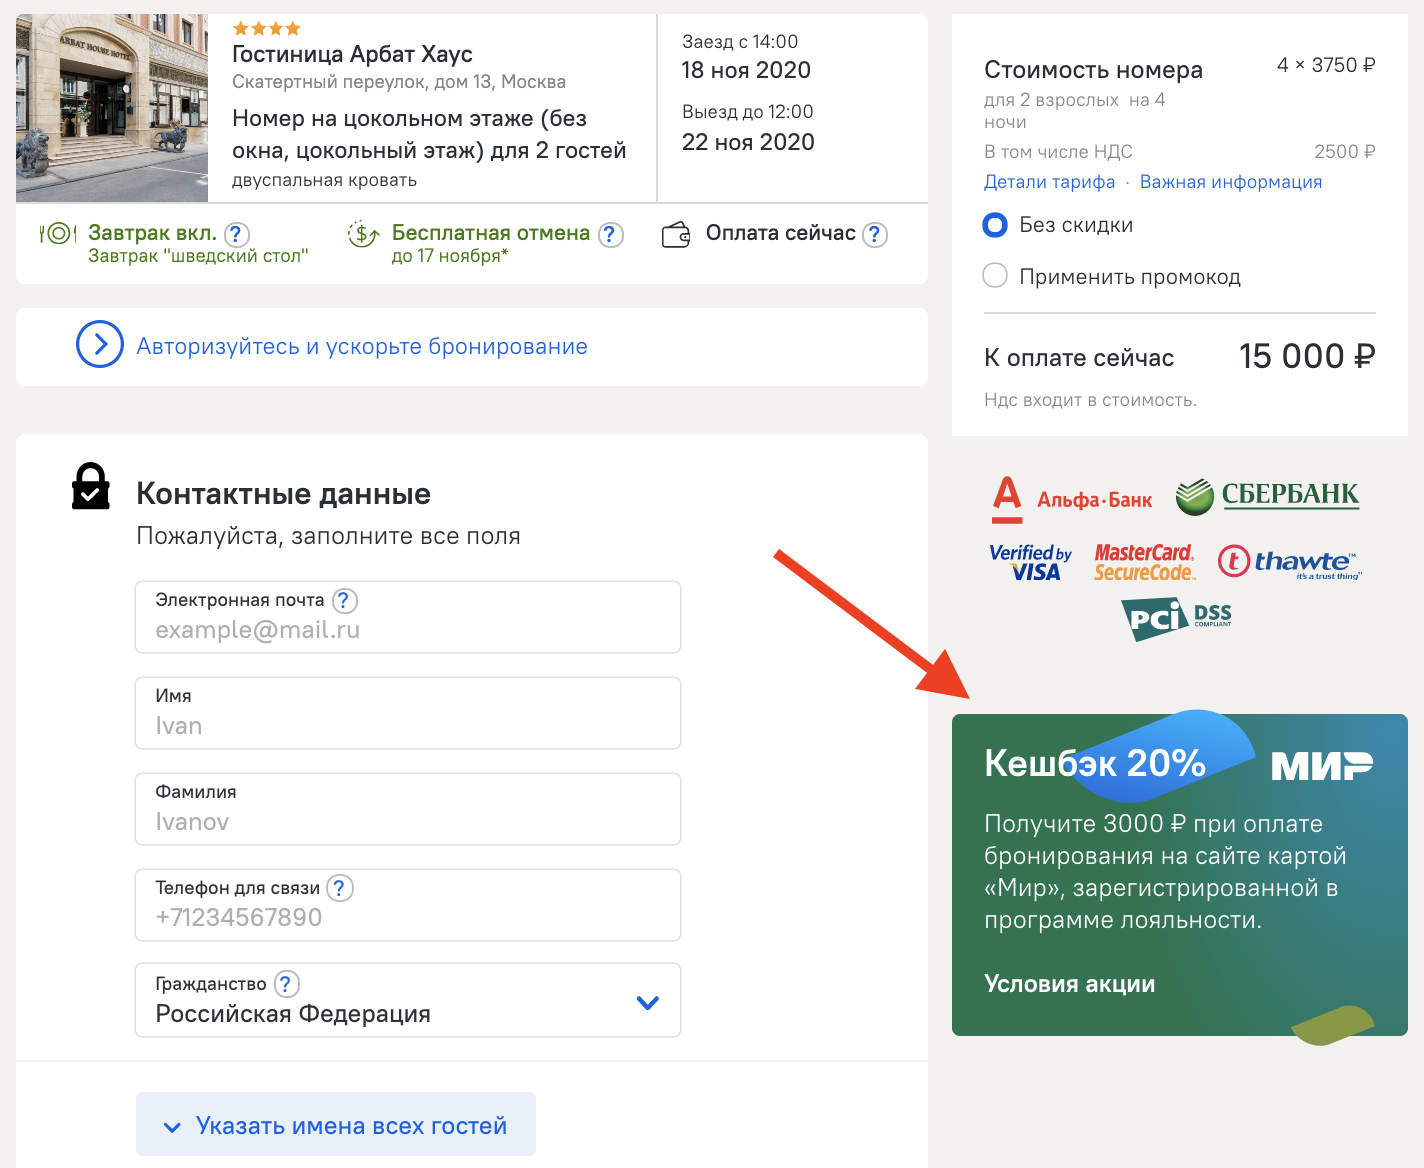Open the Гражданство dropdown
This screenshot has width=1424, height=1168.
[x=647, y=1002]
